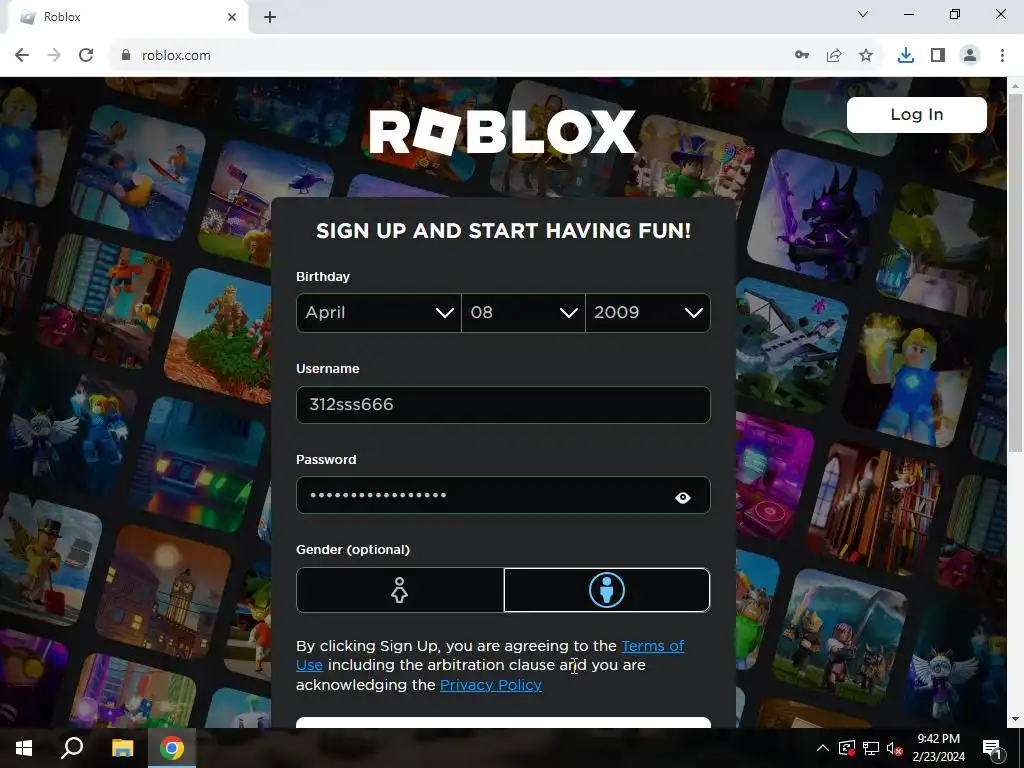The image size is (1024, 768).
Task: Go back with the browser back arrow
Action: (x=22, y=56)
